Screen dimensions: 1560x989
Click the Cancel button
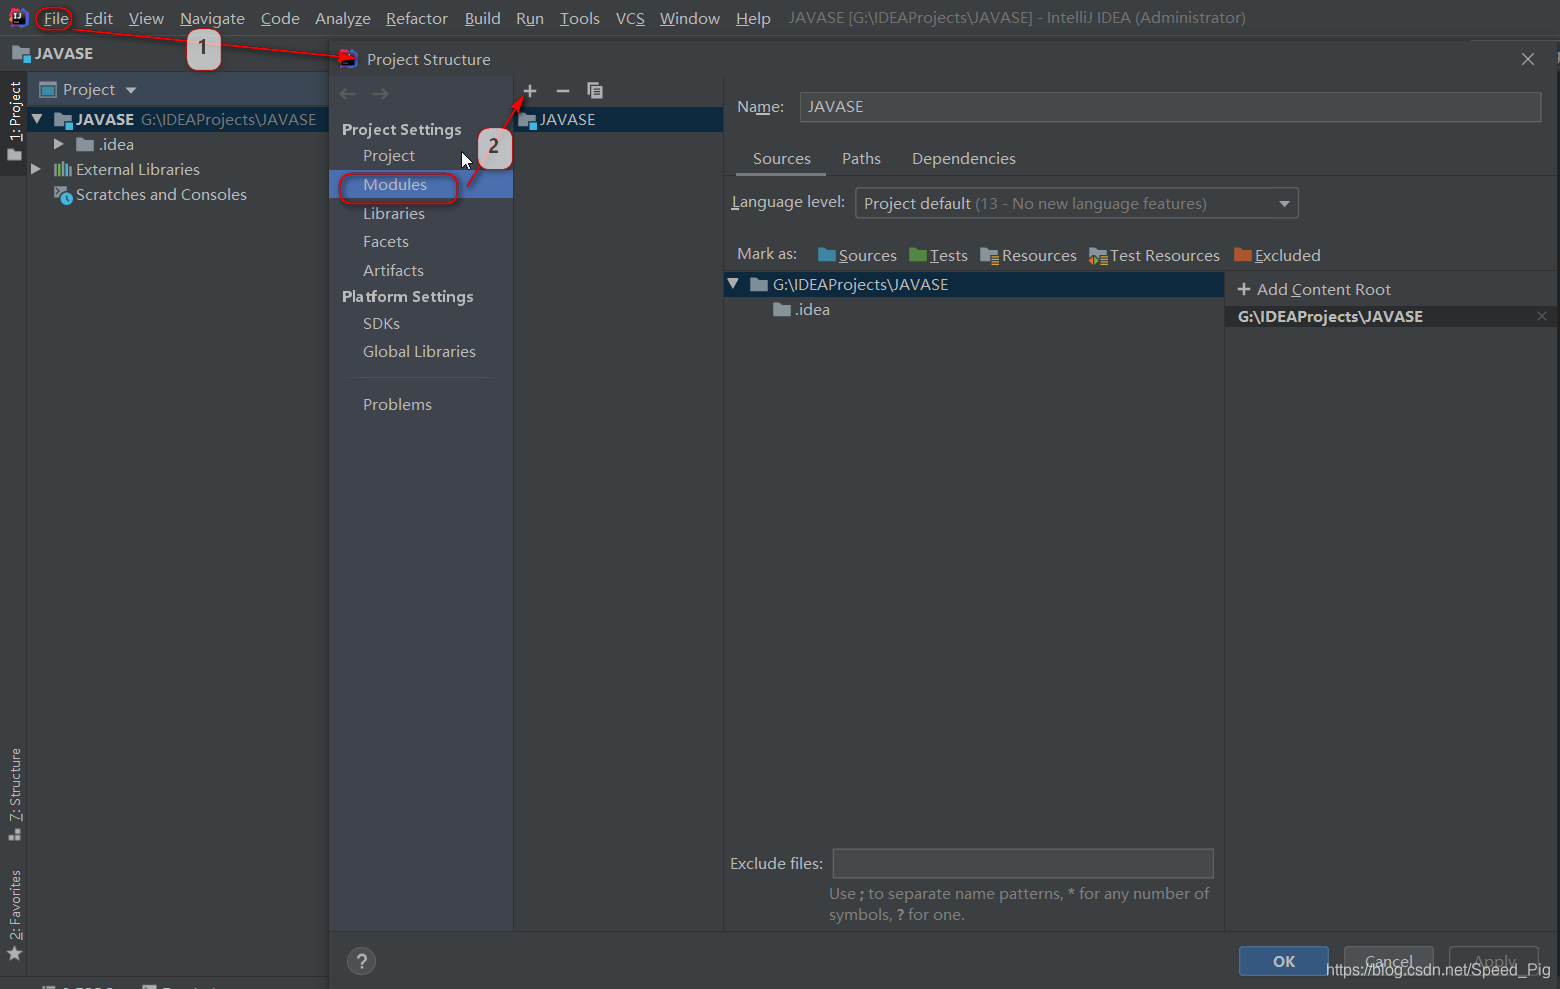tap(1389, 961)
